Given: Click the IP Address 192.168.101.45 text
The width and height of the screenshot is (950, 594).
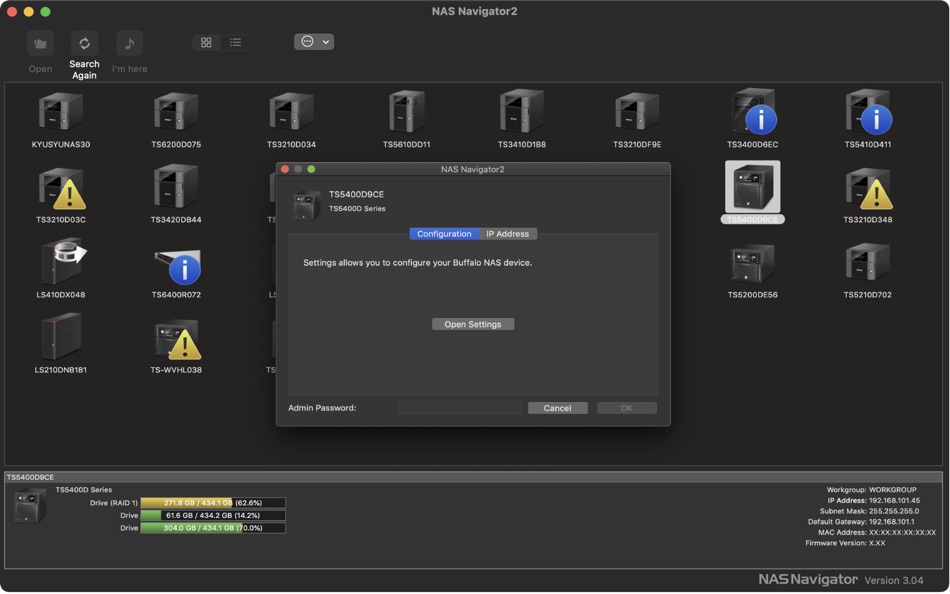Looking at the screenshot, I should pos(873,501).
